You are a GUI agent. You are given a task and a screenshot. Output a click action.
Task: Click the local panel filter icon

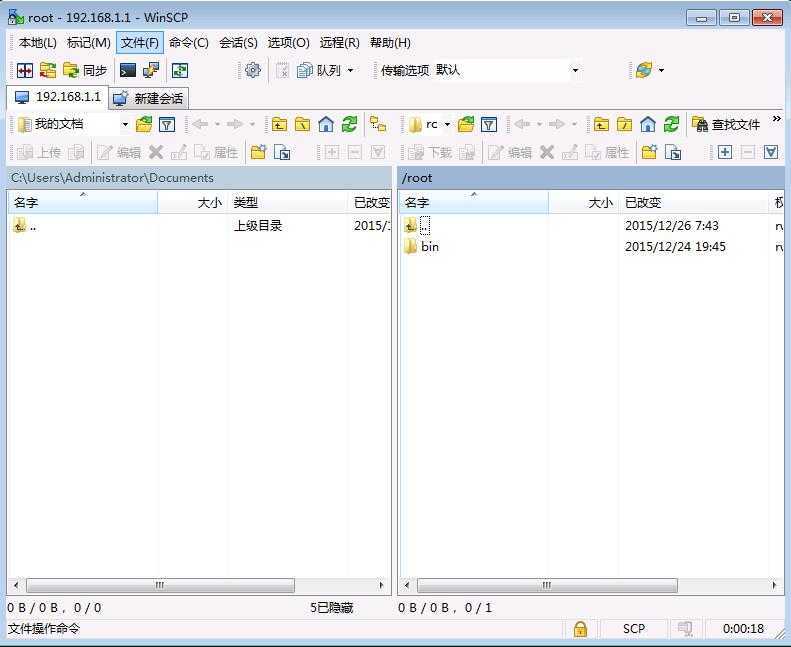point(167,124)
